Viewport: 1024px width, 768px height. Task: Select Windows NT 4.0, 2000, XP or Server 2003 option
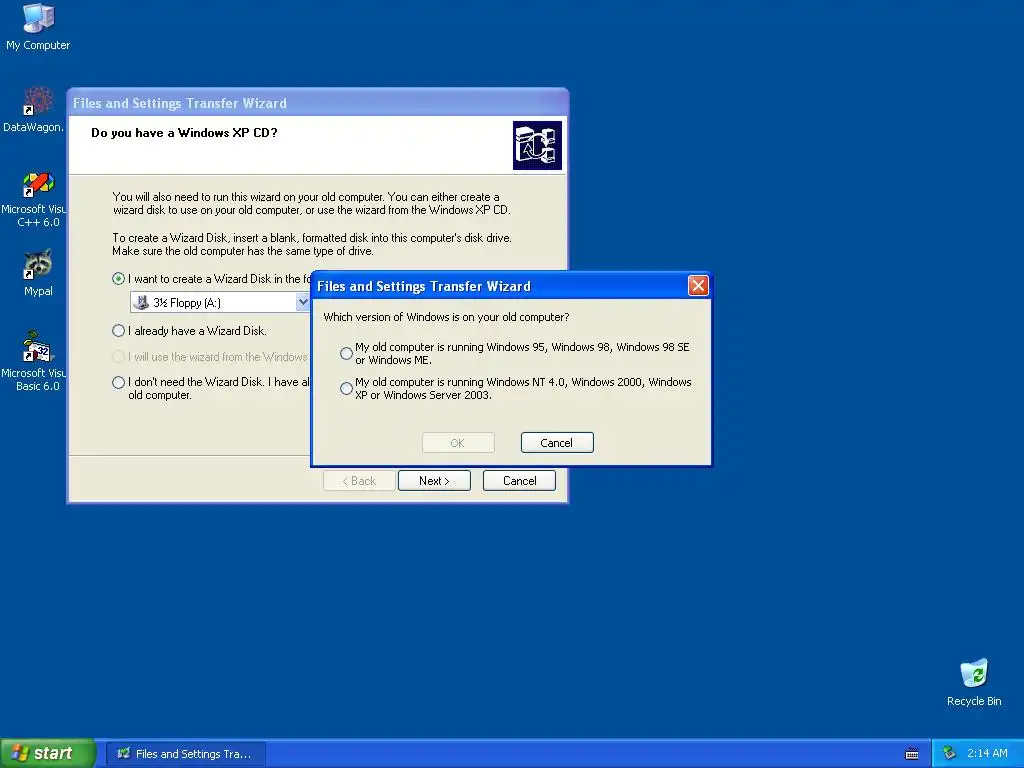point(346,389)
